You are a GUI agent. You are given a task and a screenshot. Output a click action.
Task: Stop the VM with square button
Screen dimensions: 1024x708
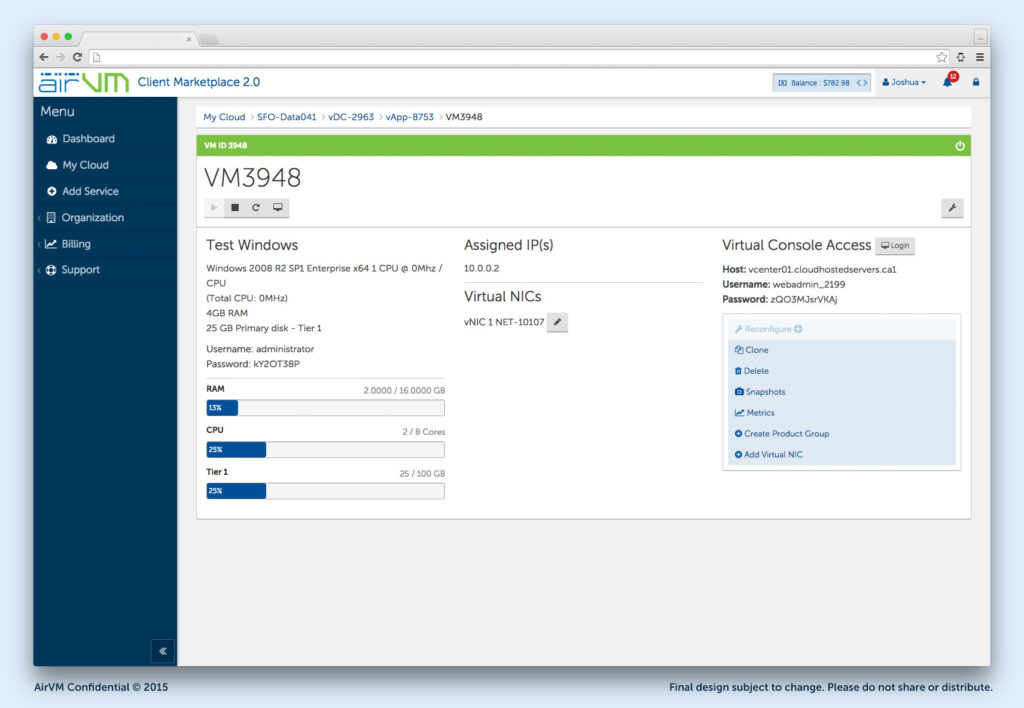point(235,208)
